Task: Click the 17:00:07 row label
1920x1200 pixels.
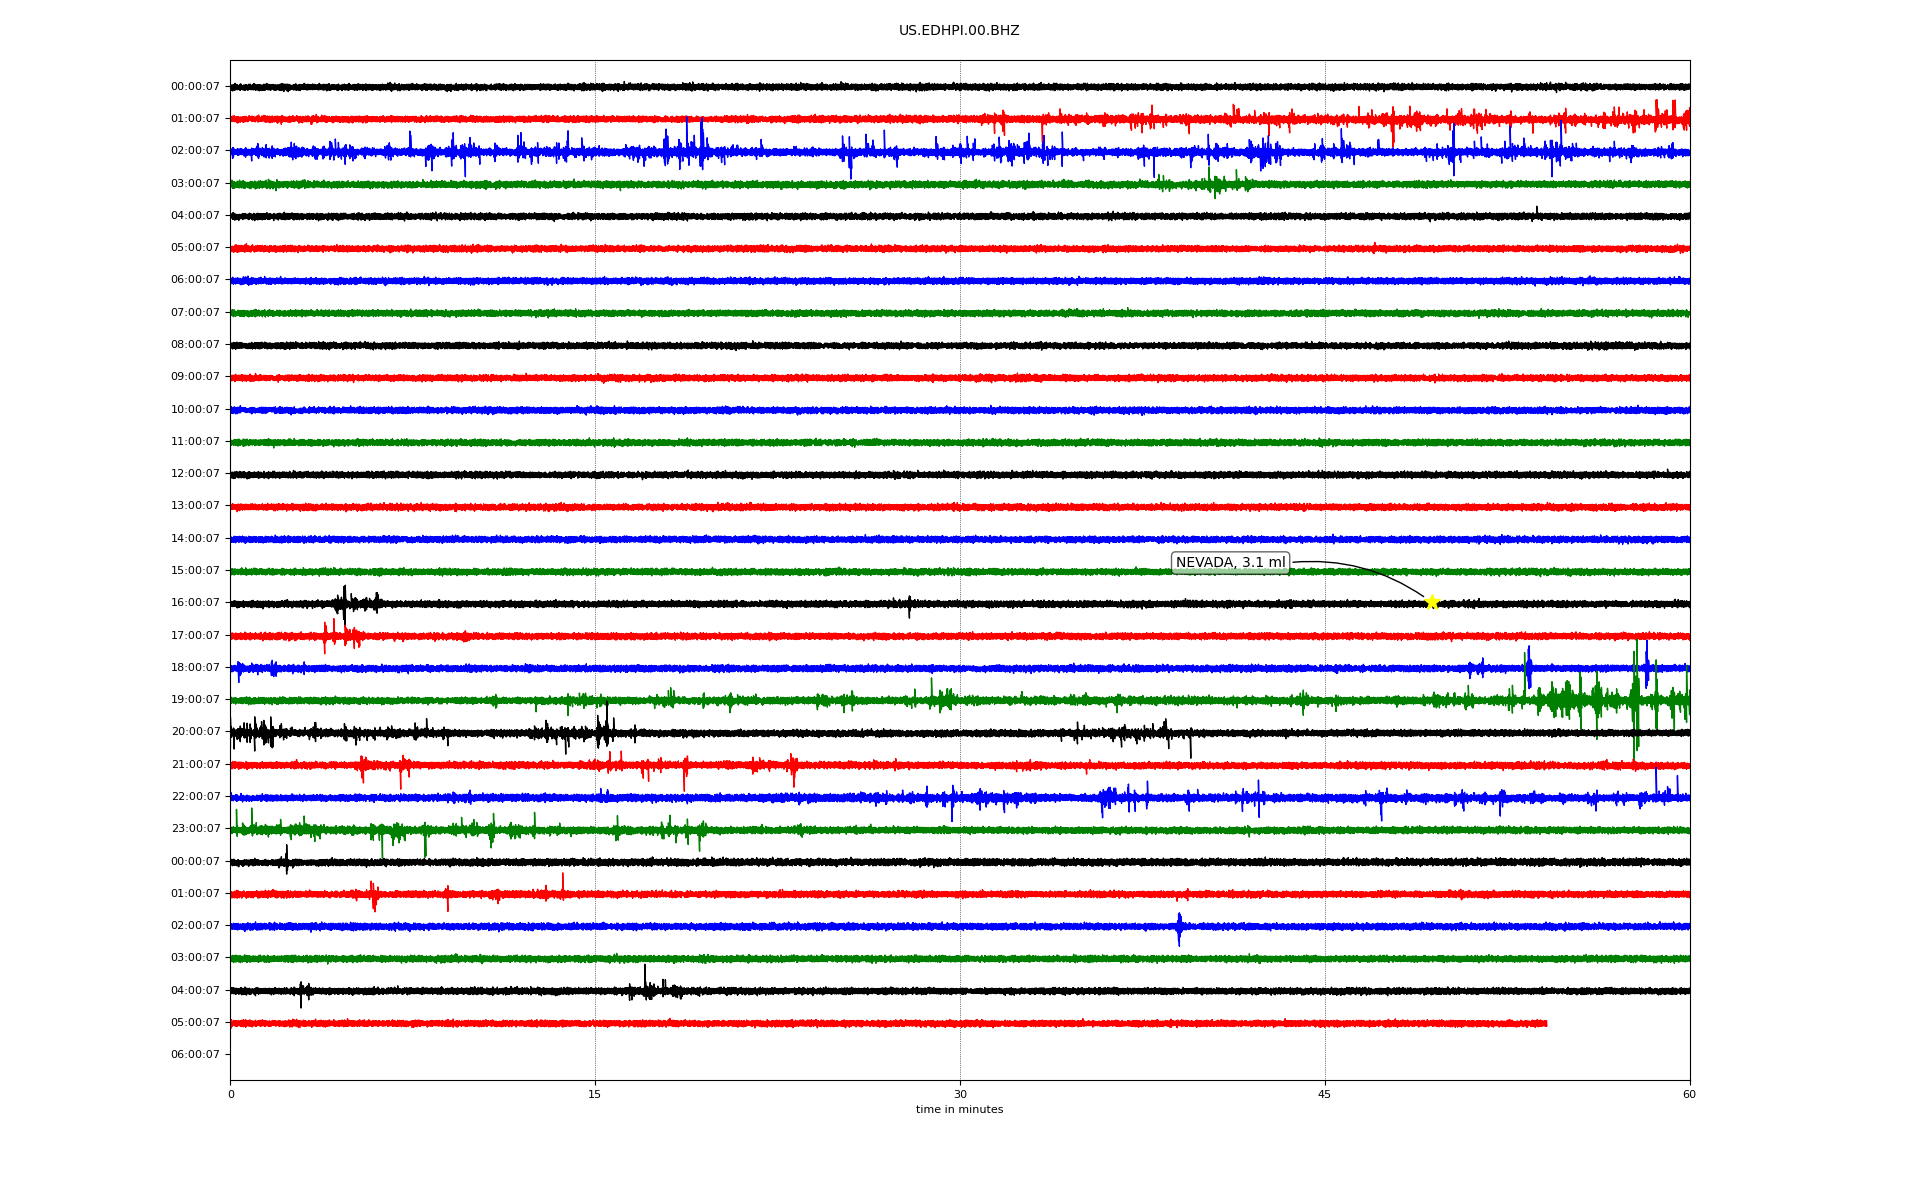Action: 195,636
